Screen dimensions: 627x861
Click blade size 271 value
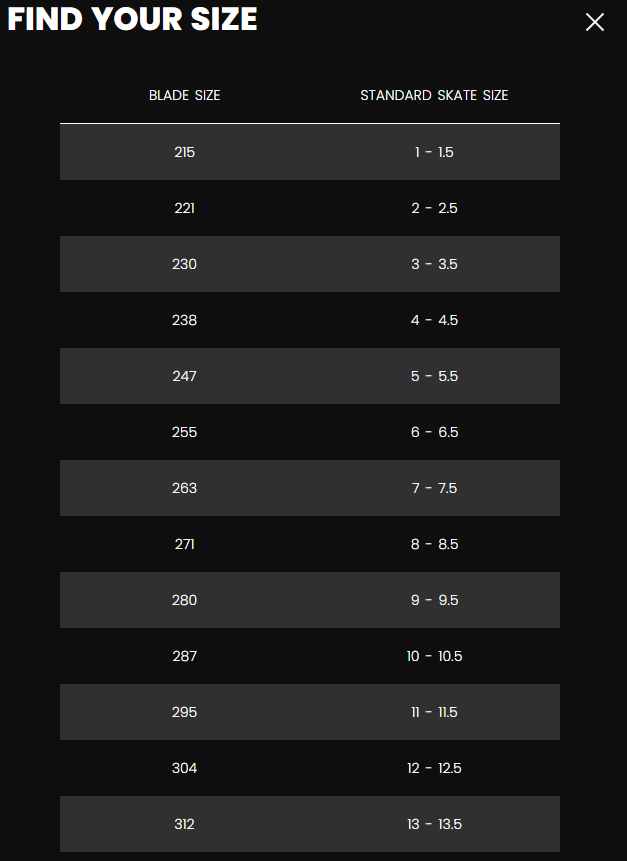[185, 544]
